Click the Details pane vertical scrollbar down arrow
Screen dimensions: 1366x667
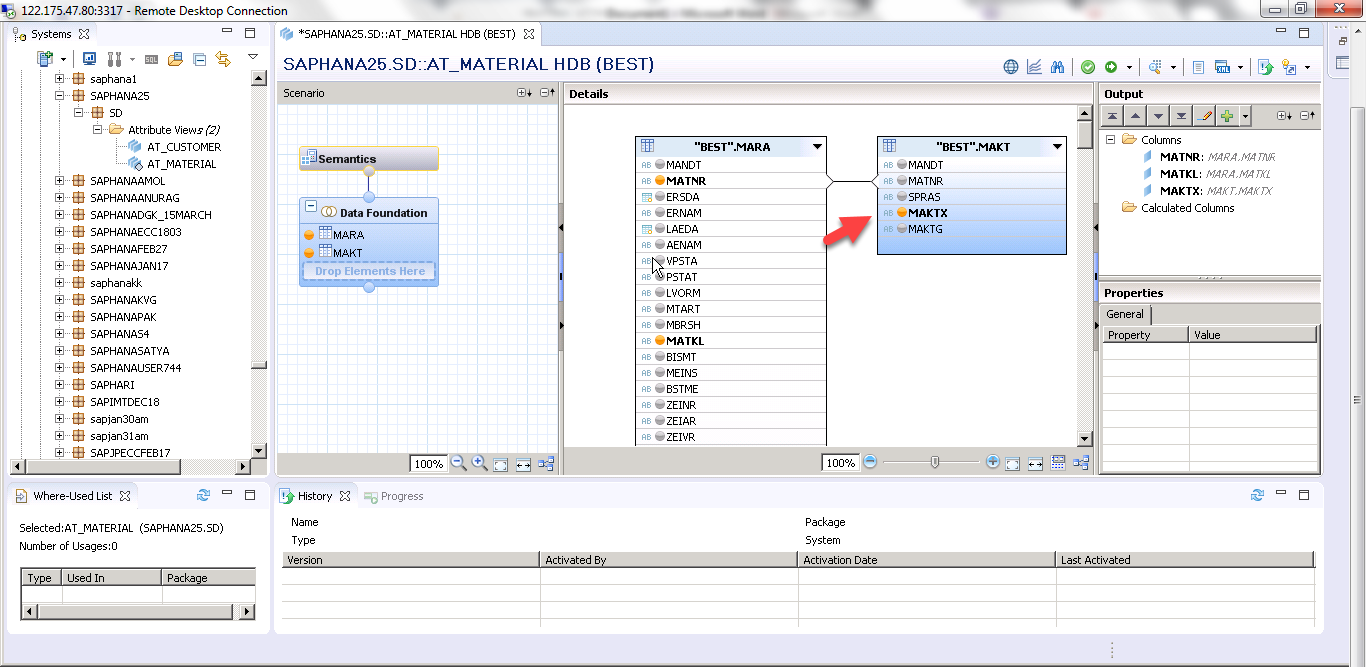(1085, 439)
